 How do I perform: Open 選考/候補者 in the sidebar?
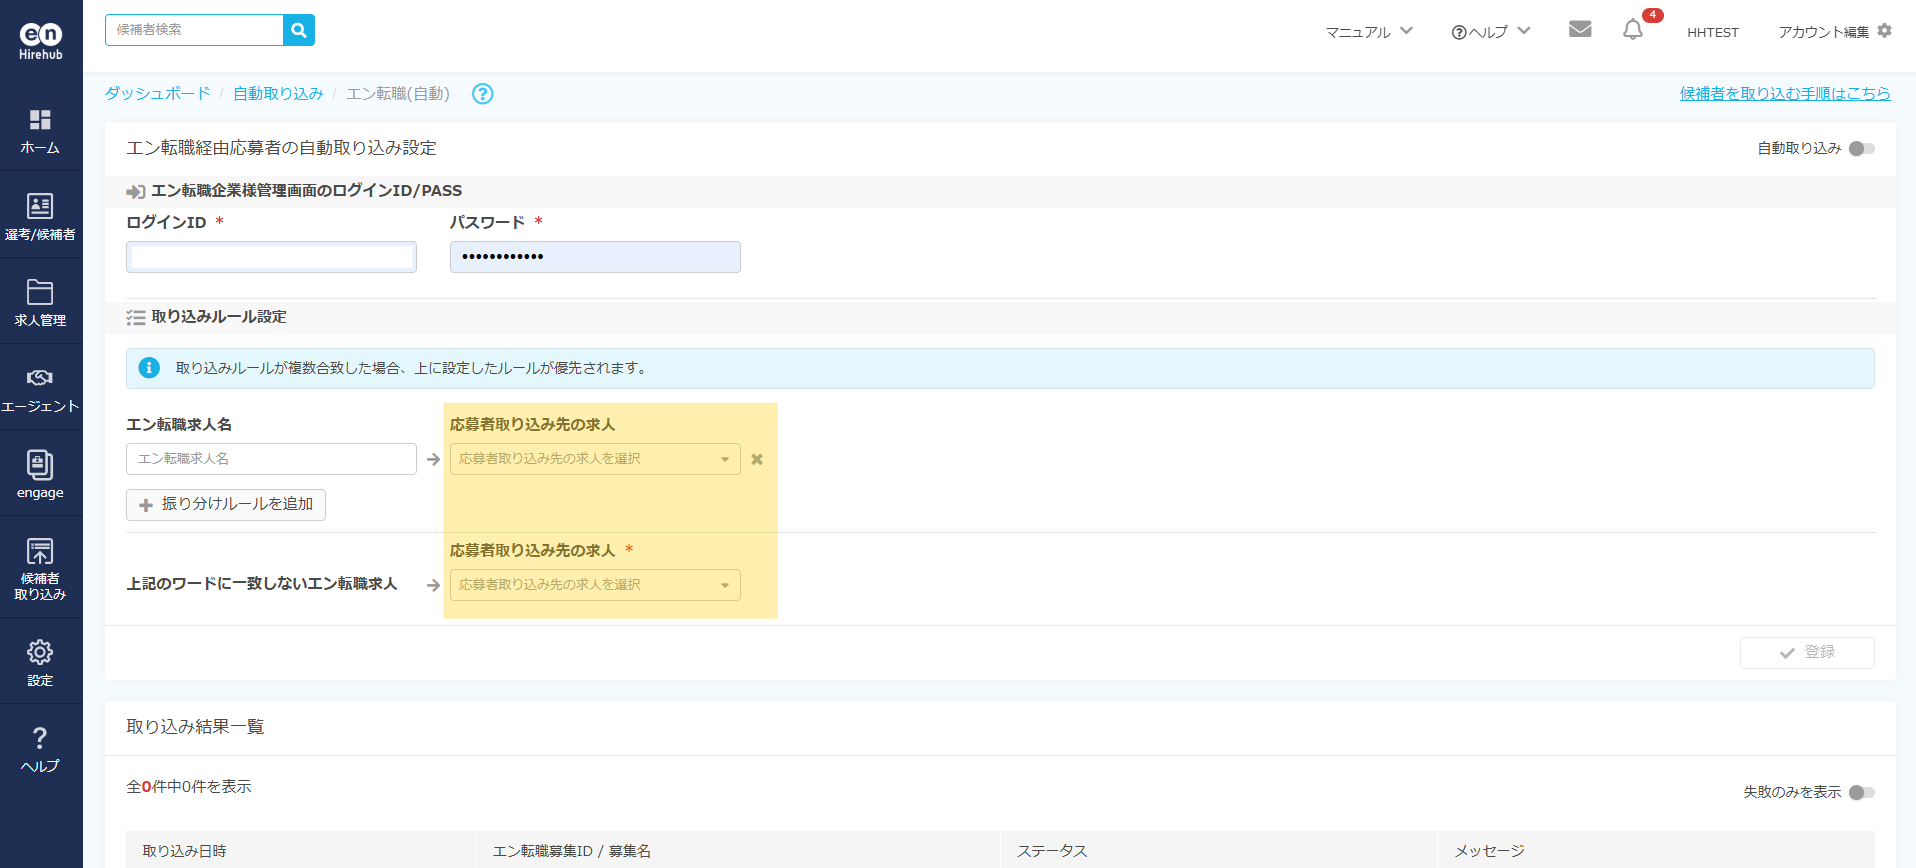[x=40, y=216]
